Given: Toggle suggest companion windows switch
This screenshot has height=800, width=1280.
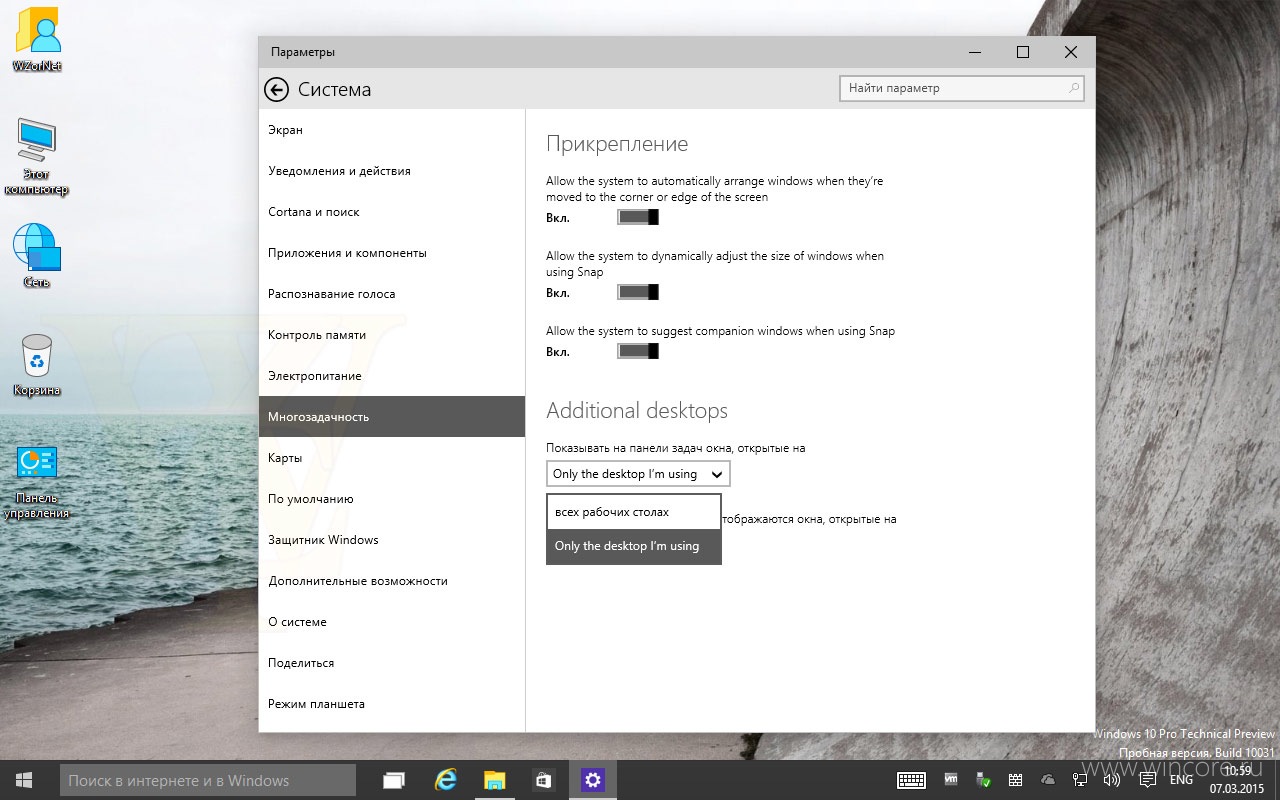Looking at the screenshot, I should click(x=638, y=351).
